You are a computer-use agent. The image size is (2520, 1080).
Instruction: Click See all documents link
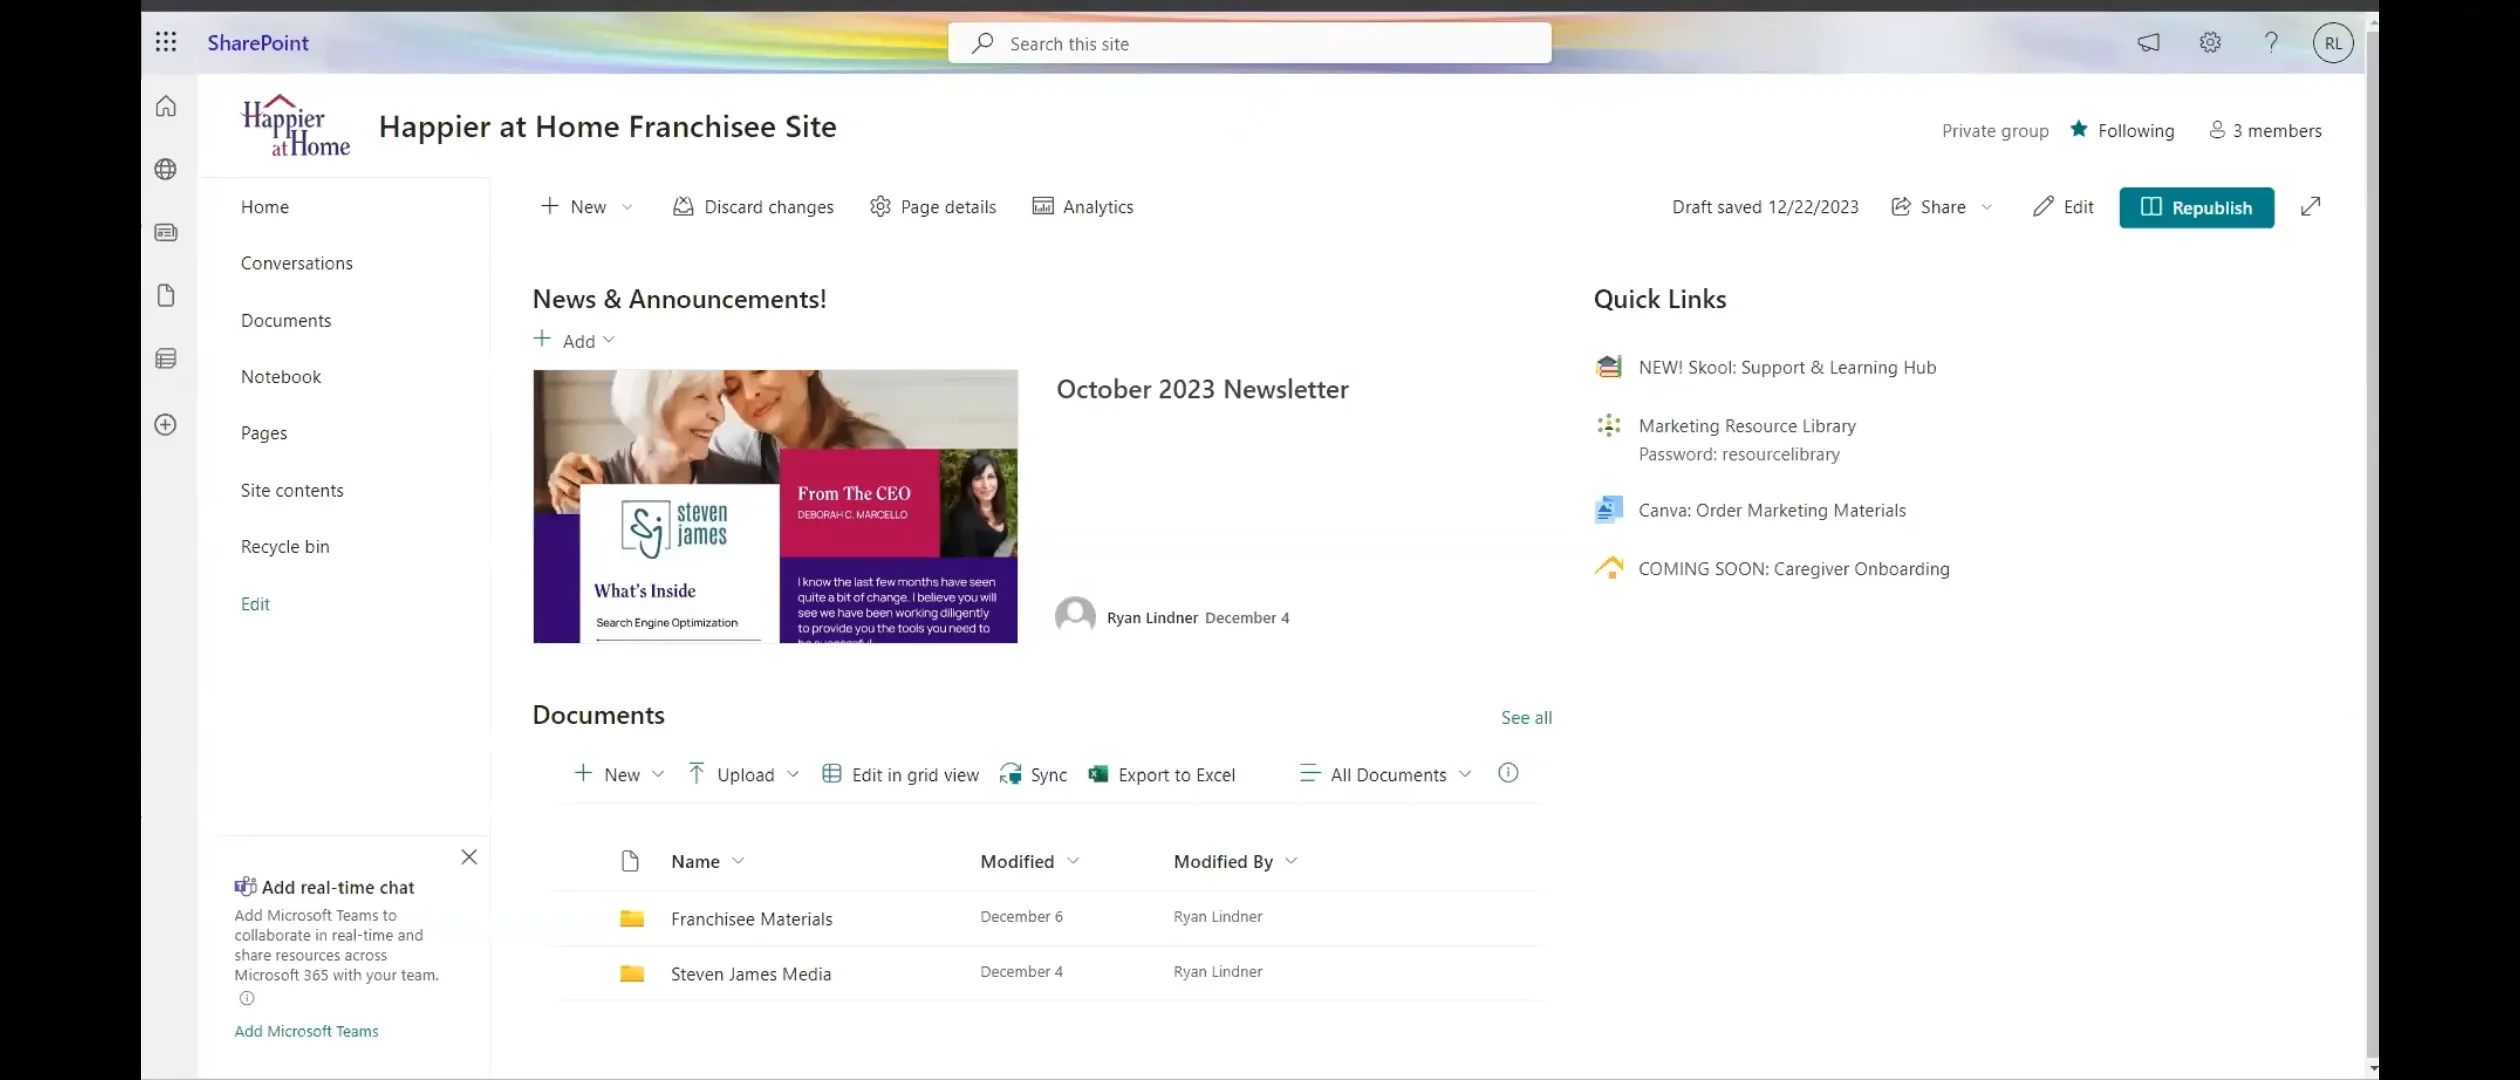click(x=1526, y=717)
